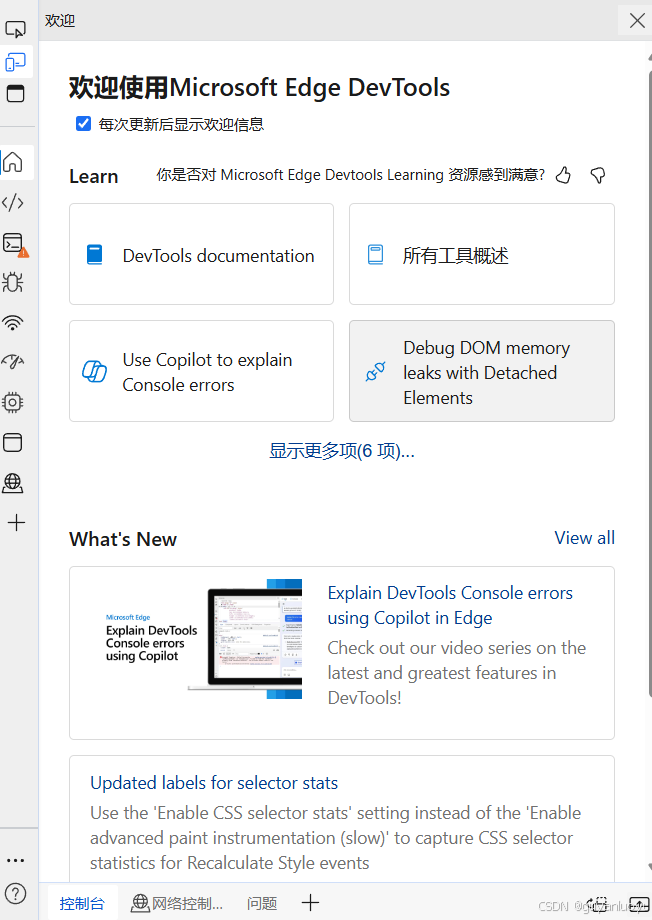Screen dimensions: 652x920
Task: Open the Help question mark icon
Action: click(x=16, y=894)
